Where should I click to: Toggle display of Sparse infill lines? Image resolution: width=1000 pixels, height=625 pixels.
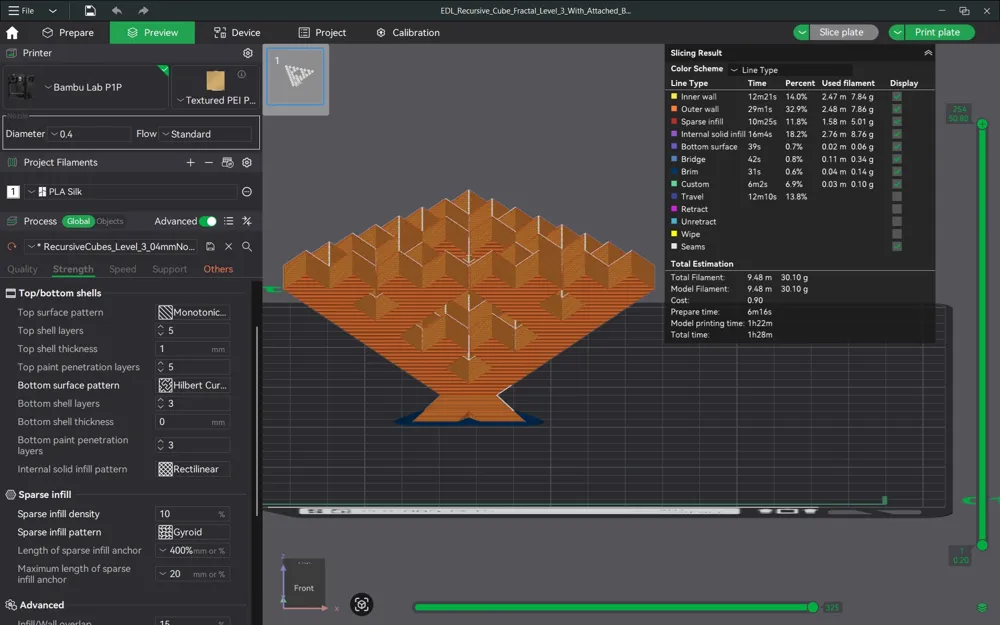[897, 122]
